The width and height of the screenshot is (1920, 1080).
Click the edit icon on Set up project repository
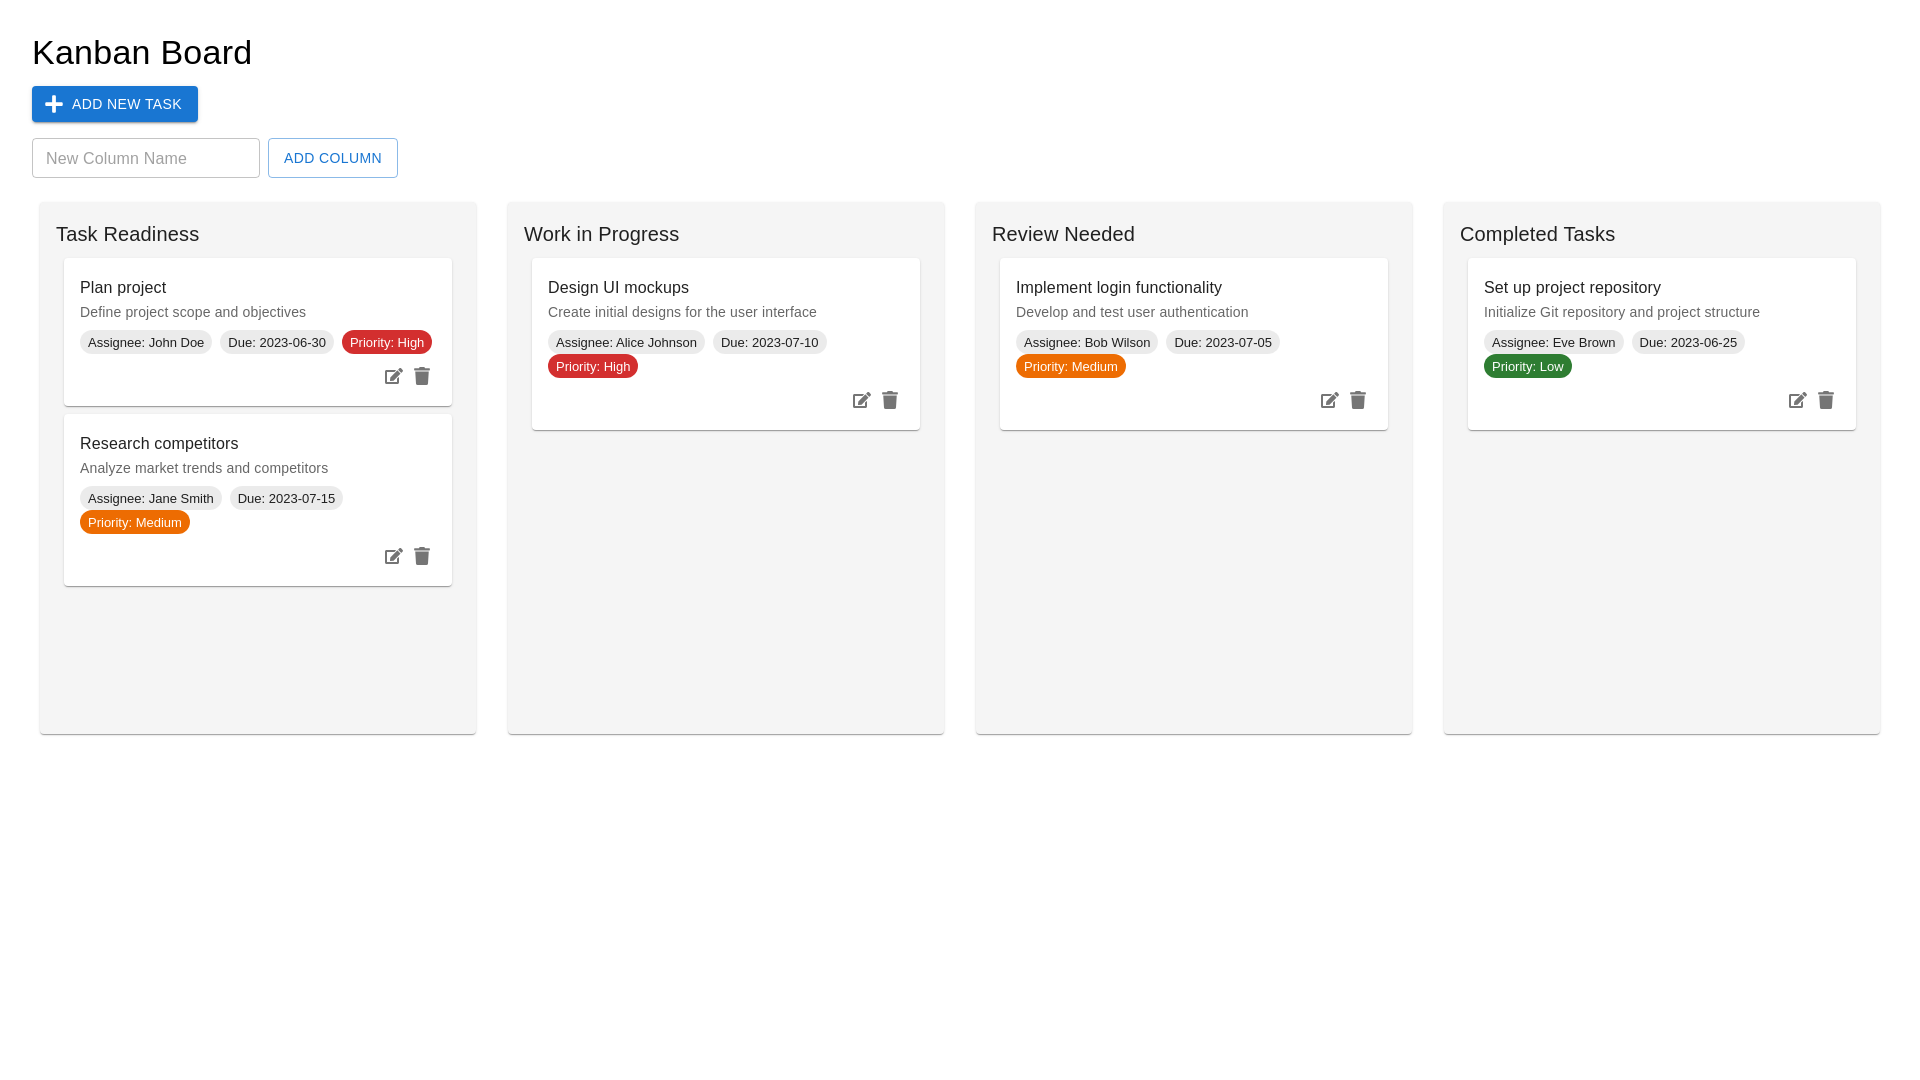point(1797,400)
